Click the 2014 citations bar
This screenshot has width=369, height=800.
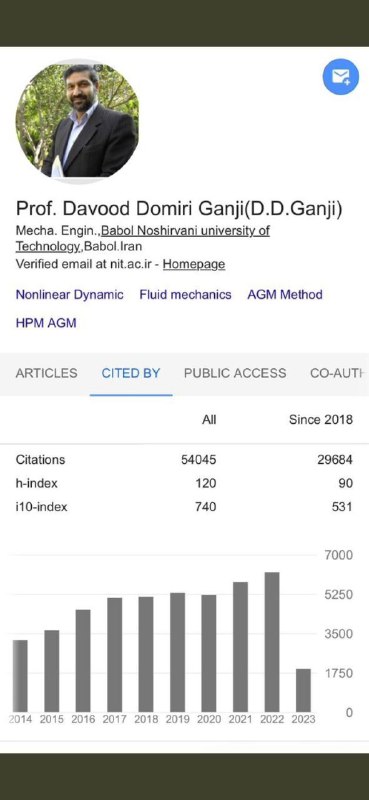[x=20, y=676]
